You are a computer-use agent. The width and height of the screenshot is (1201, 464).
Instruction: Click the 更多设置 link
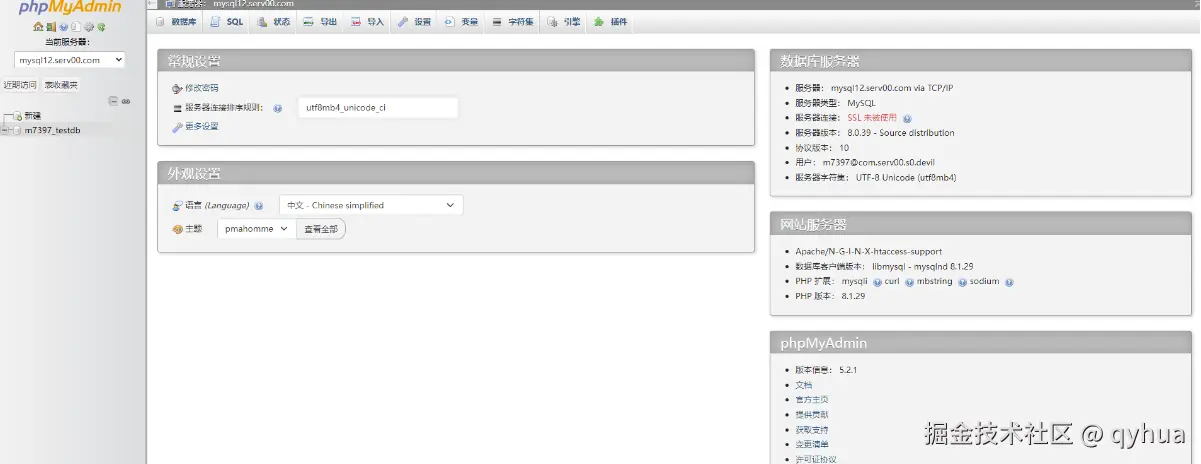[201, 126]
